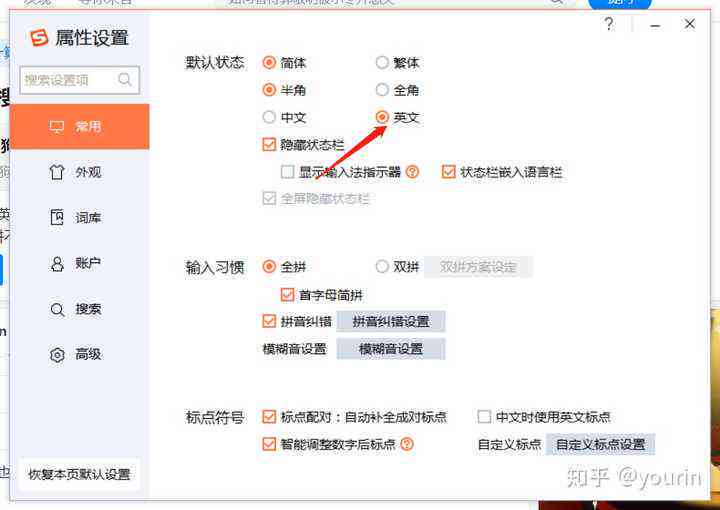
Task: Set default state to 中文
Action: pos(269,117)
